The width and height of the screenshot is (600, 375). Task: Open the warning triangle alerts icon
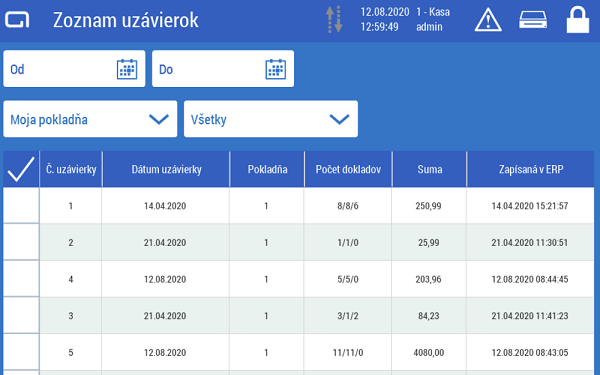(x=488, y=20)
